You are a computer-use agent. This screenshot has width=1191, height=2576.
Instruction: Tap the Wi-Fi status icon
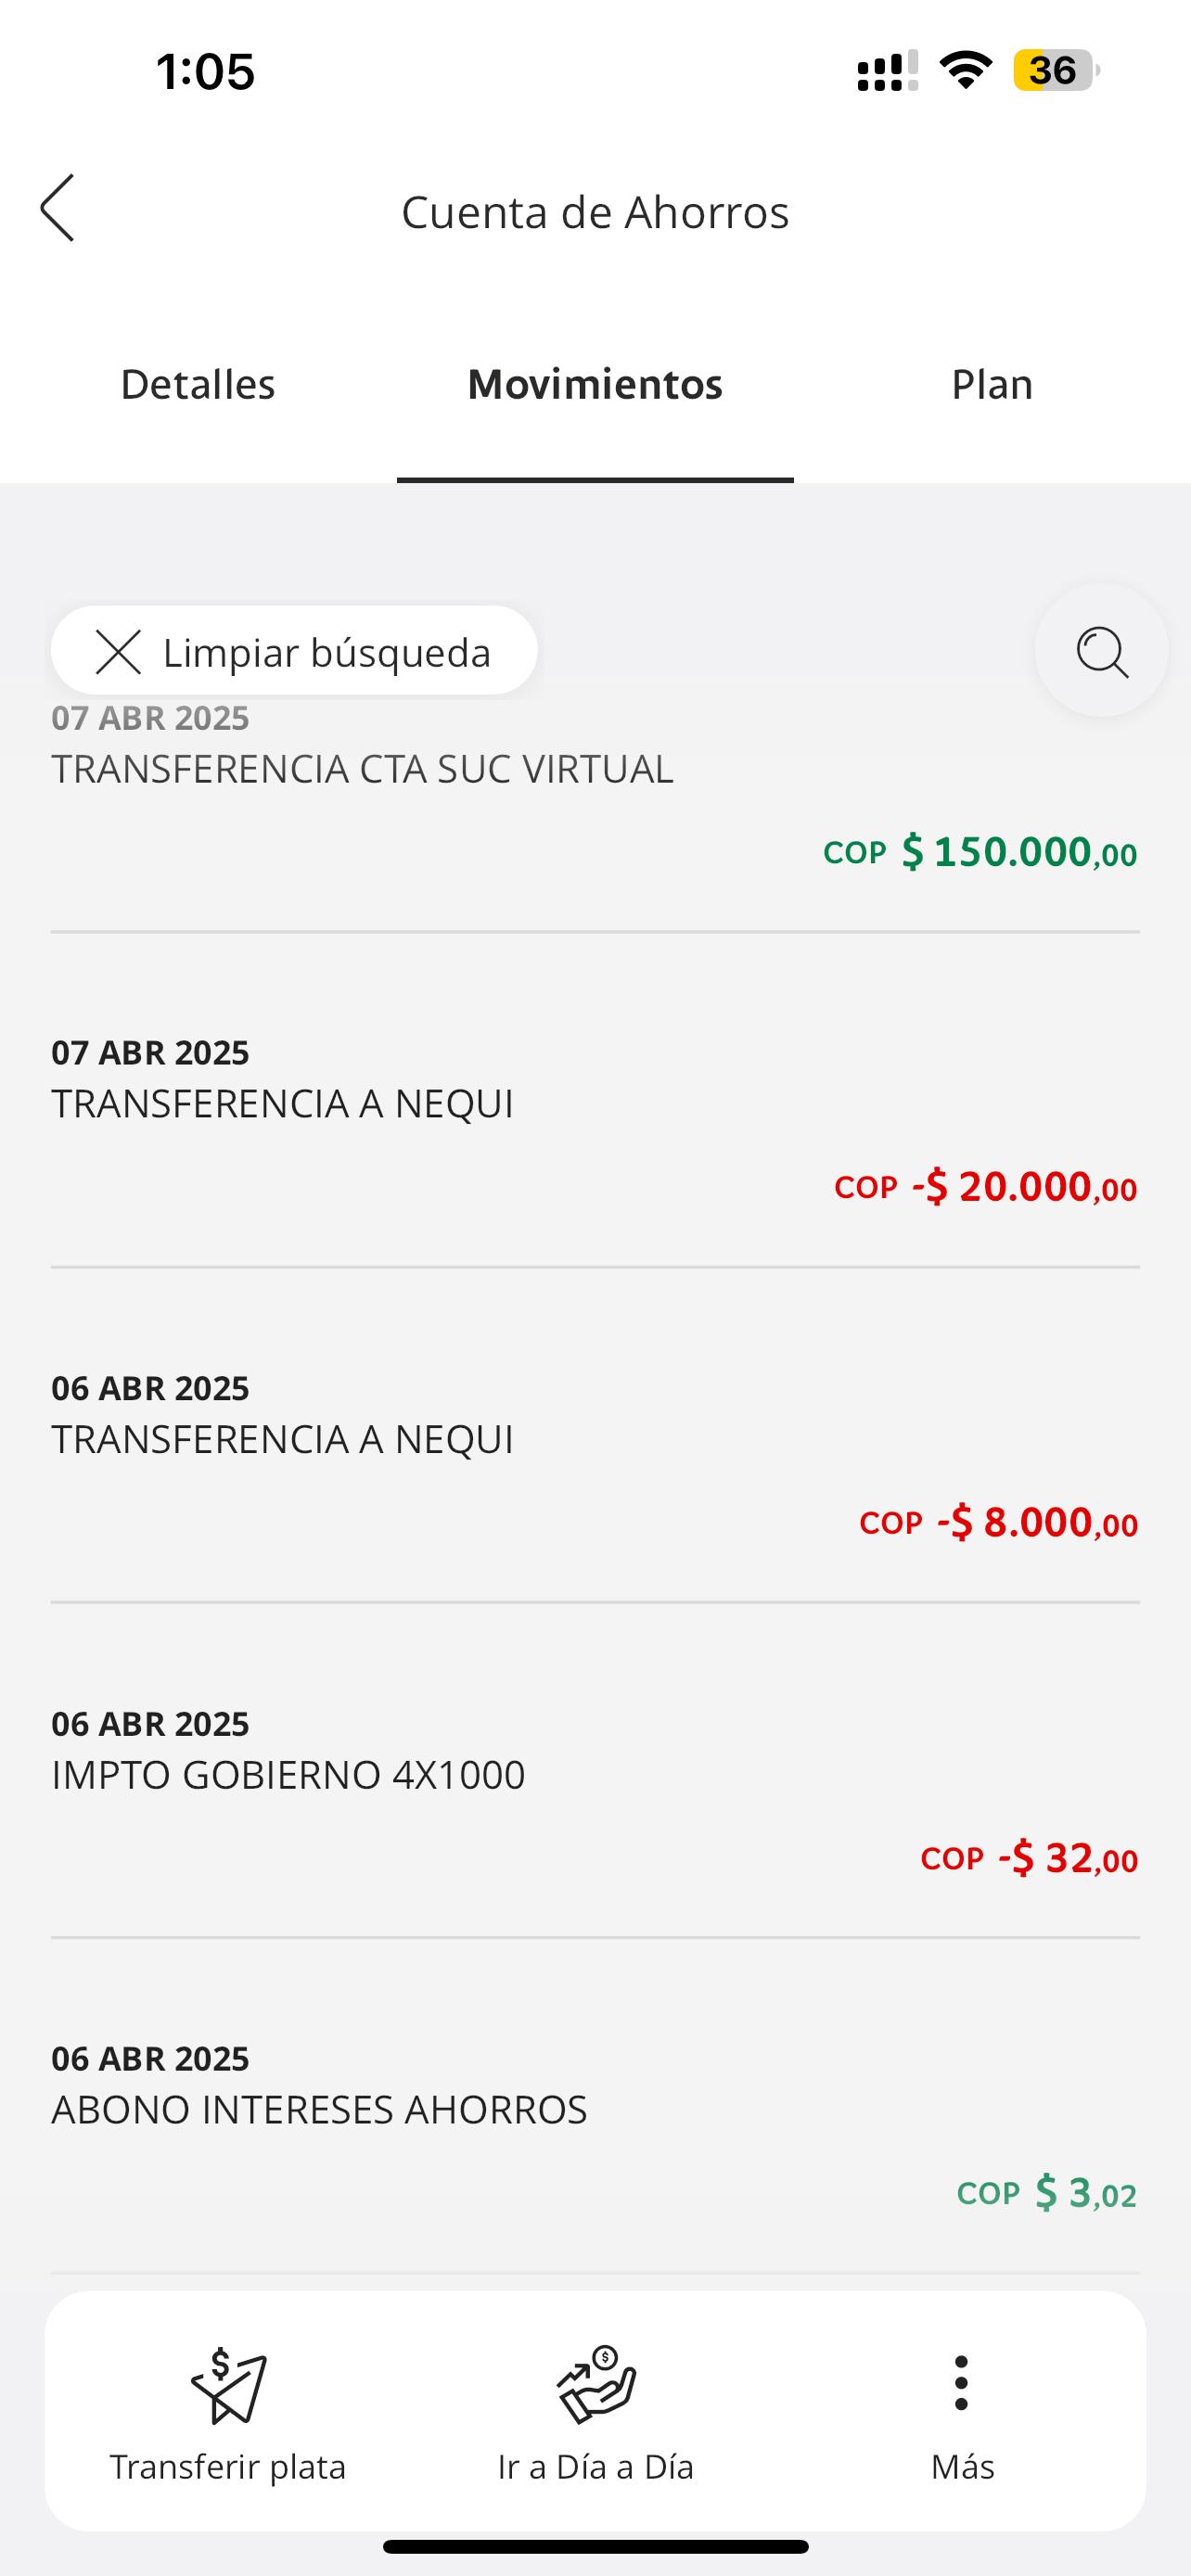pos(965,71)
